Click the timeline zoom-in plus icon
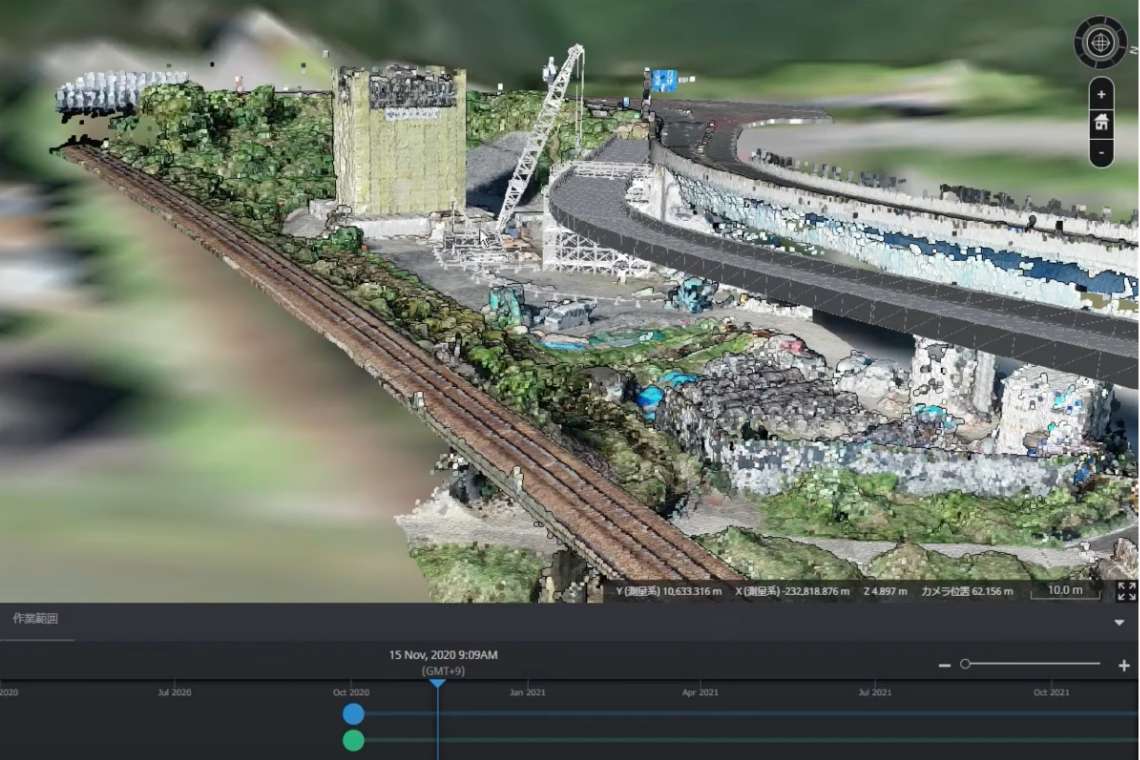Screen dimensions: 1140x760 tap(1124, 665)
